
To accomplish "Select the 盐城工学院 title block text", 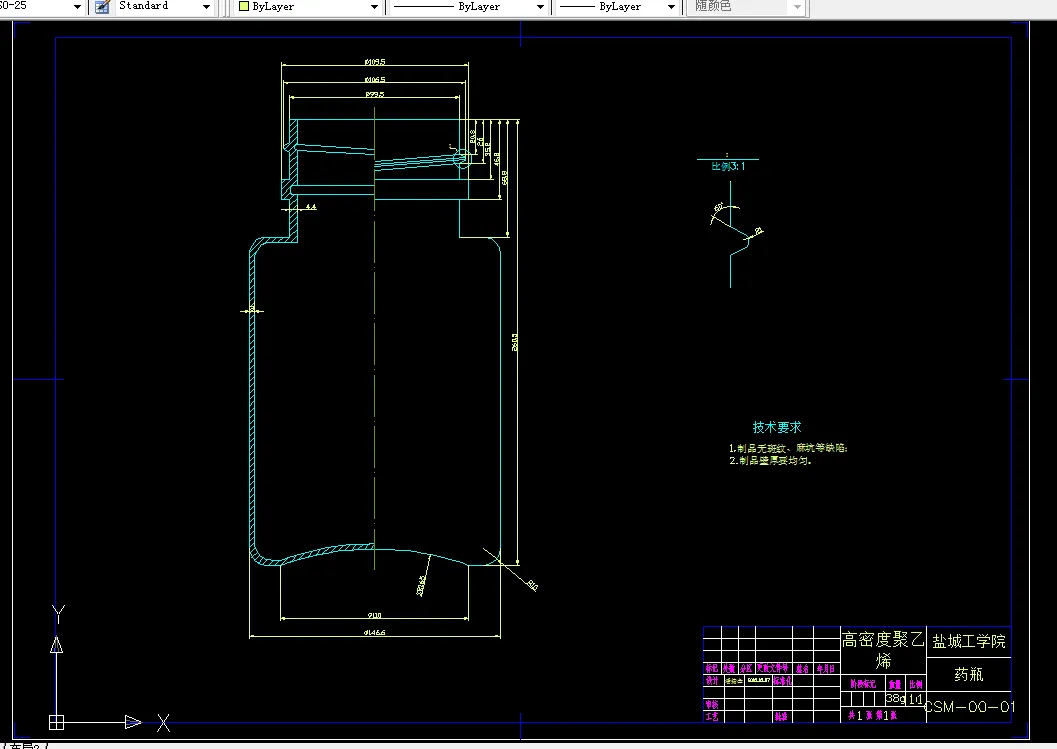I will [x=969, y=641].
